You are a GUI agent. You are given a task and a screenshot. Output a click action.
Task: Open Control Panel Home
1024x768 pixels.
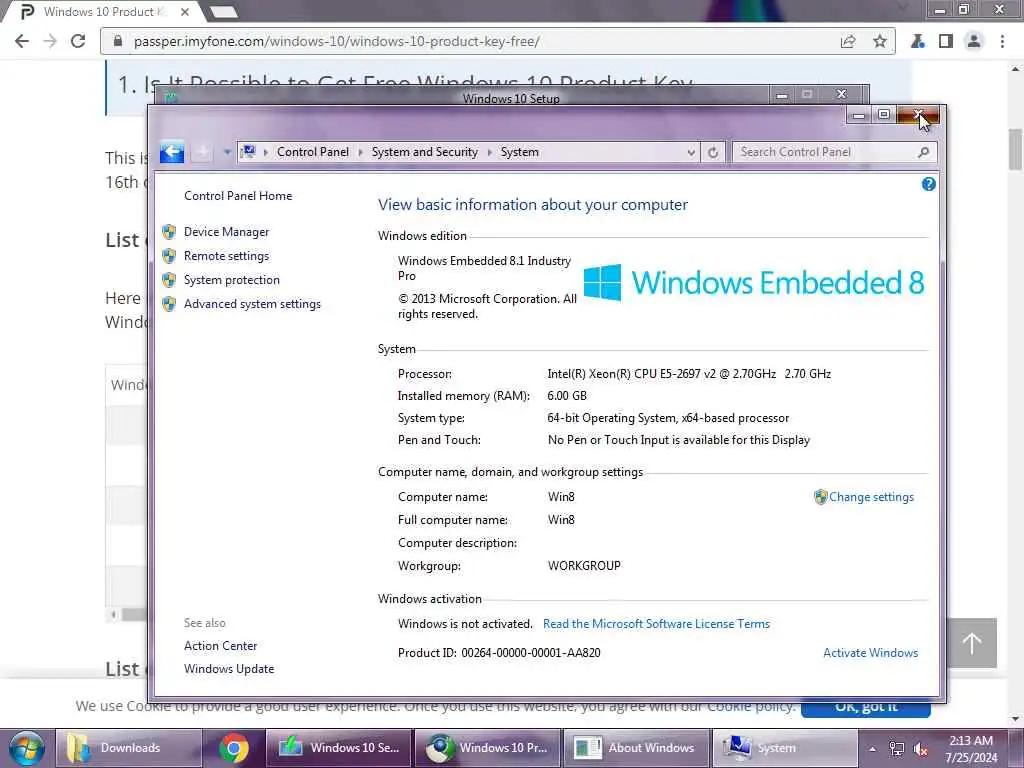238,196
